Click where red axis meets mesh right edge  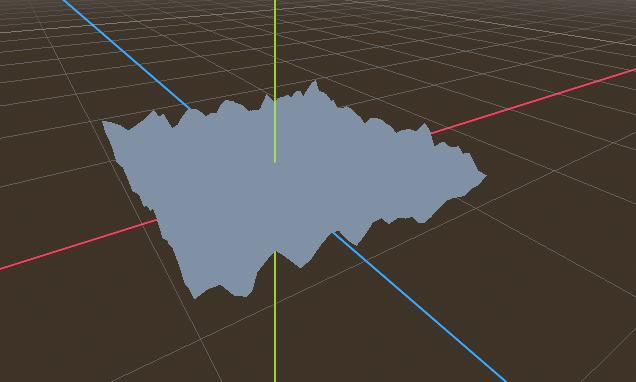pyautogui.click(x=432, y=133)
